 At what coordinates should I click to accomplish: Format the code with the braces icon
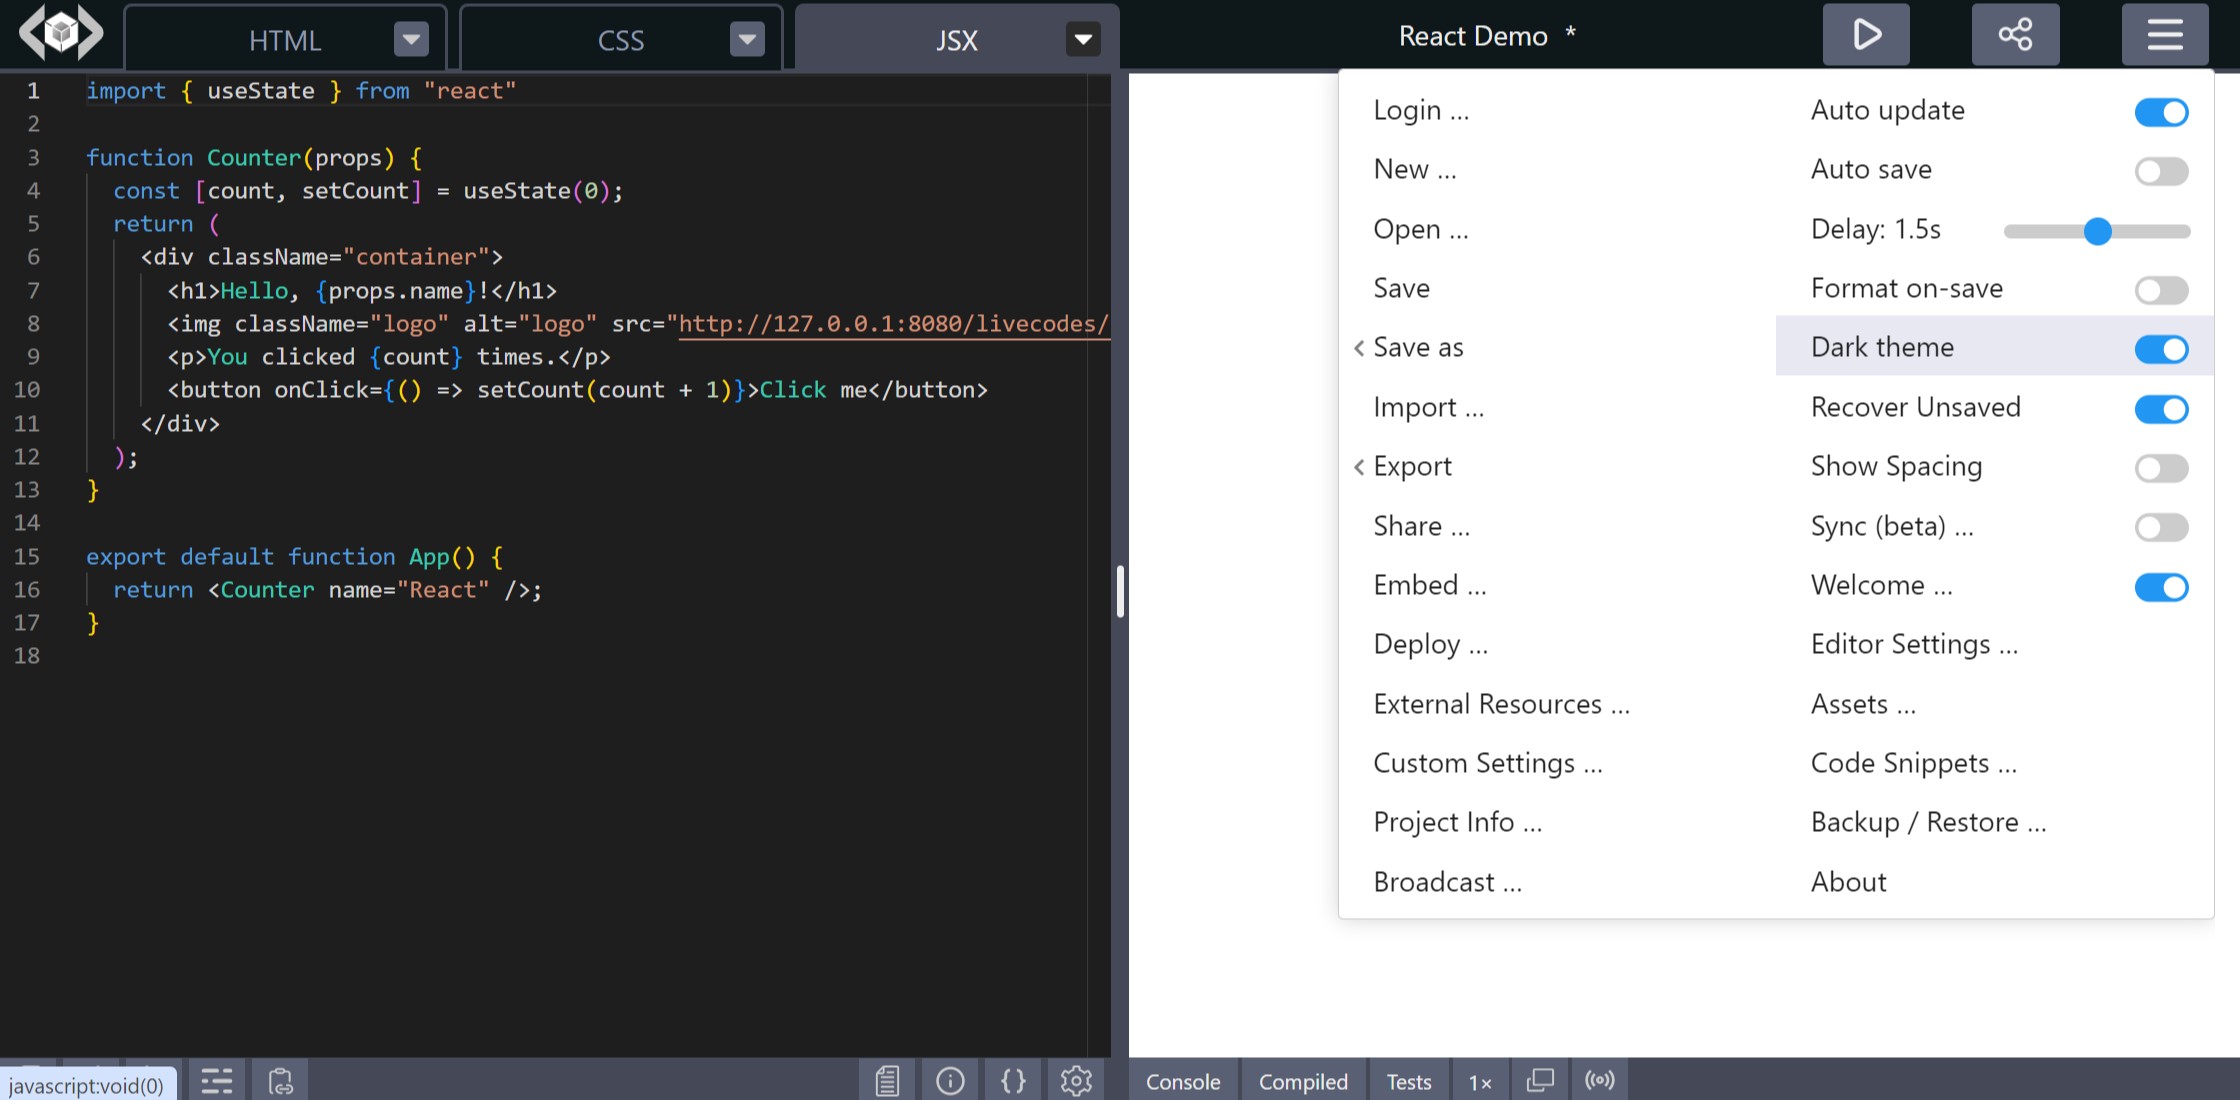[1013, 1080]
